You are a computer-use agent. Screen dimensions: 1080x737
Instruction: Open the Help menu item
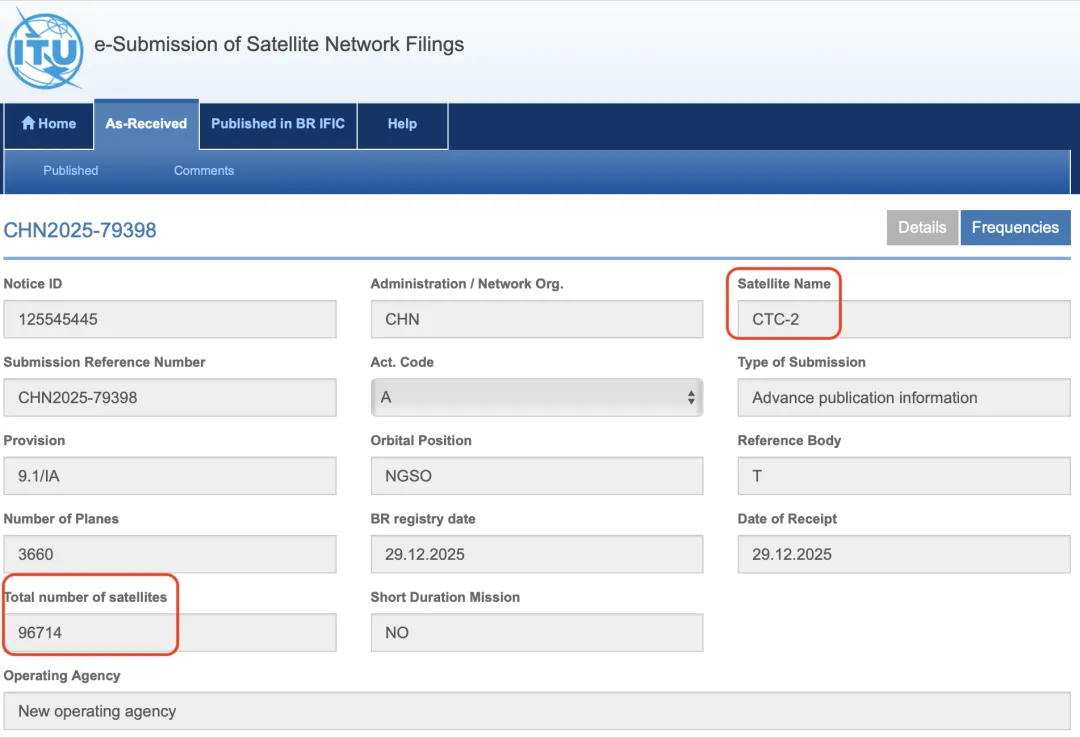[402, 124]
